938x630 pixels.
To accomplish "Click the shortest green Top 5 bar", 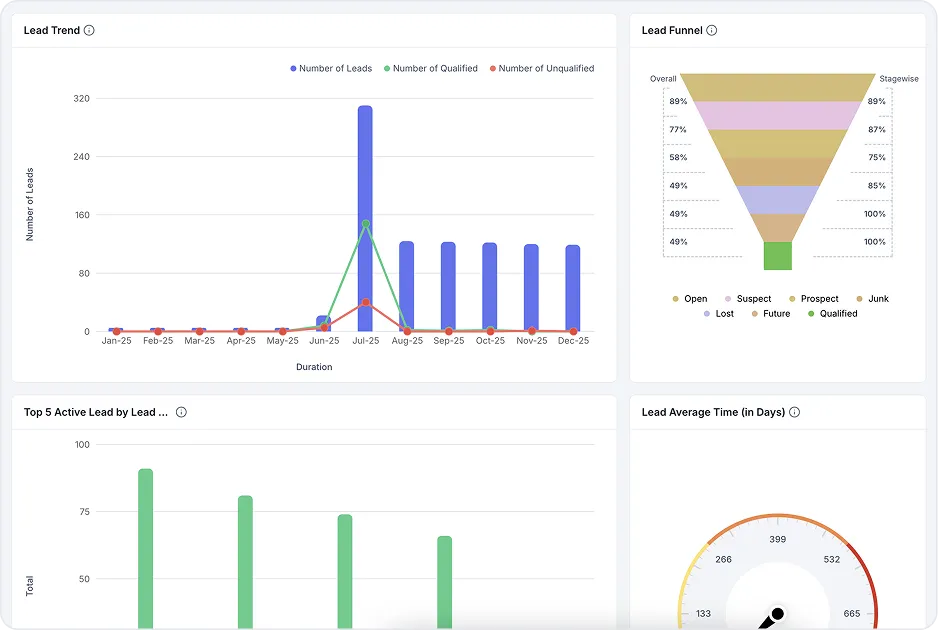I will click(x=444, y=582).
